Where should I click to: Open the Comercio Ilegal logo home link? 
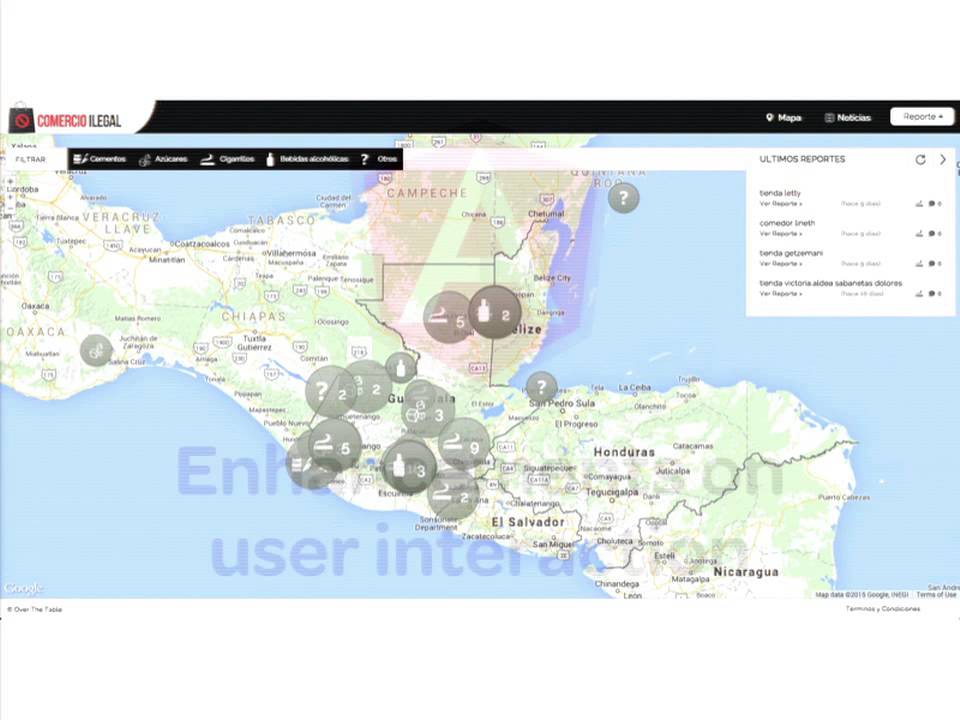click(x=66, y=119)
